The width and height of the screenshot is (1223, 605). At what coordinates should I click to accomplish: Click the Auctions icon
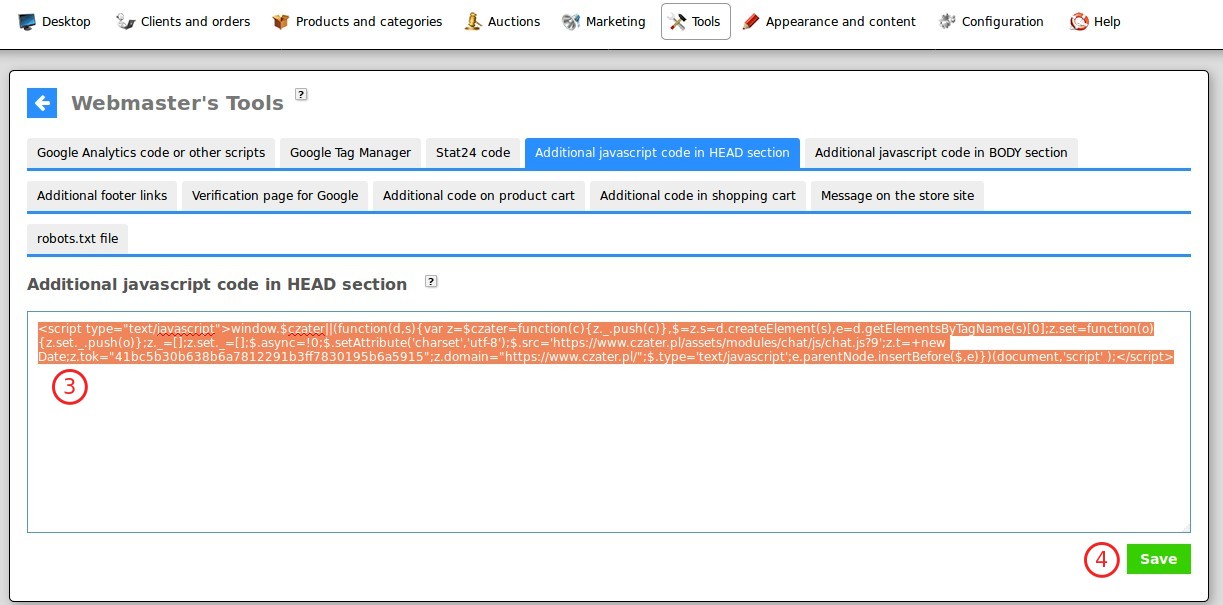pyautogui.click(x=474, y=21)
